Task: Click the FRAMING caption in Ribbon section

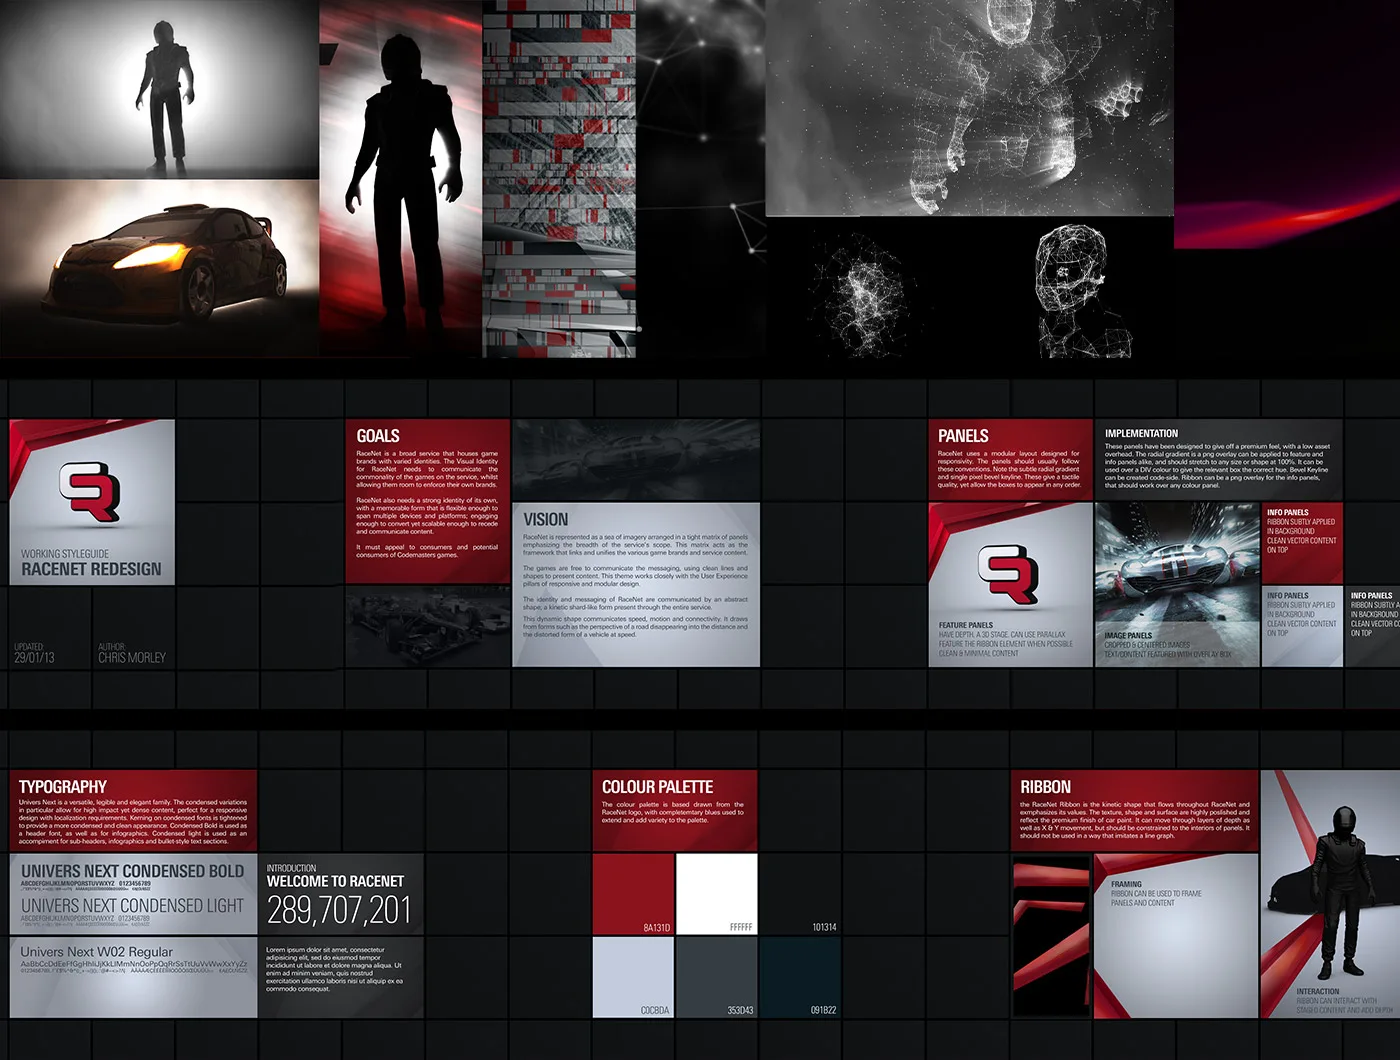Action: pyautogui.click(x=1126, y=884)
